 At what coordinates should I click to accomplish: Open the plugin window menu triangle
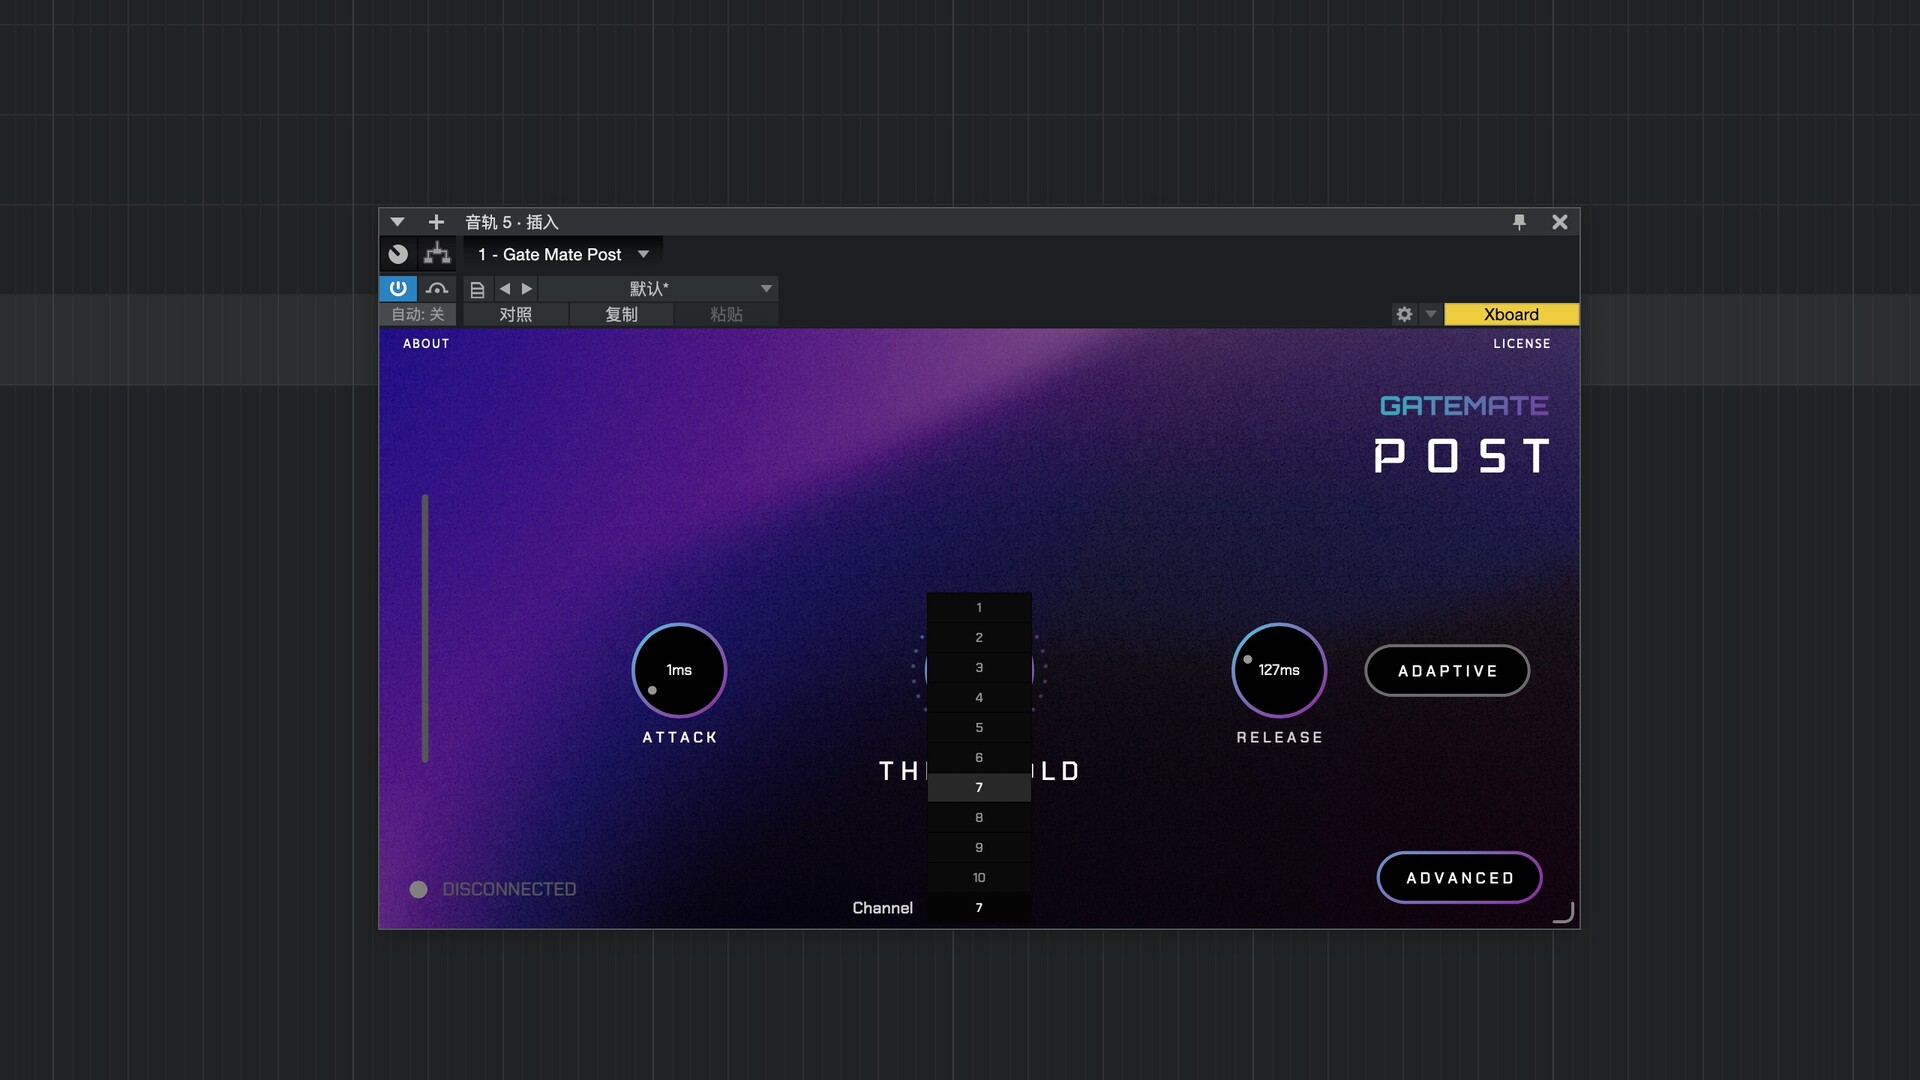(397, 222)
